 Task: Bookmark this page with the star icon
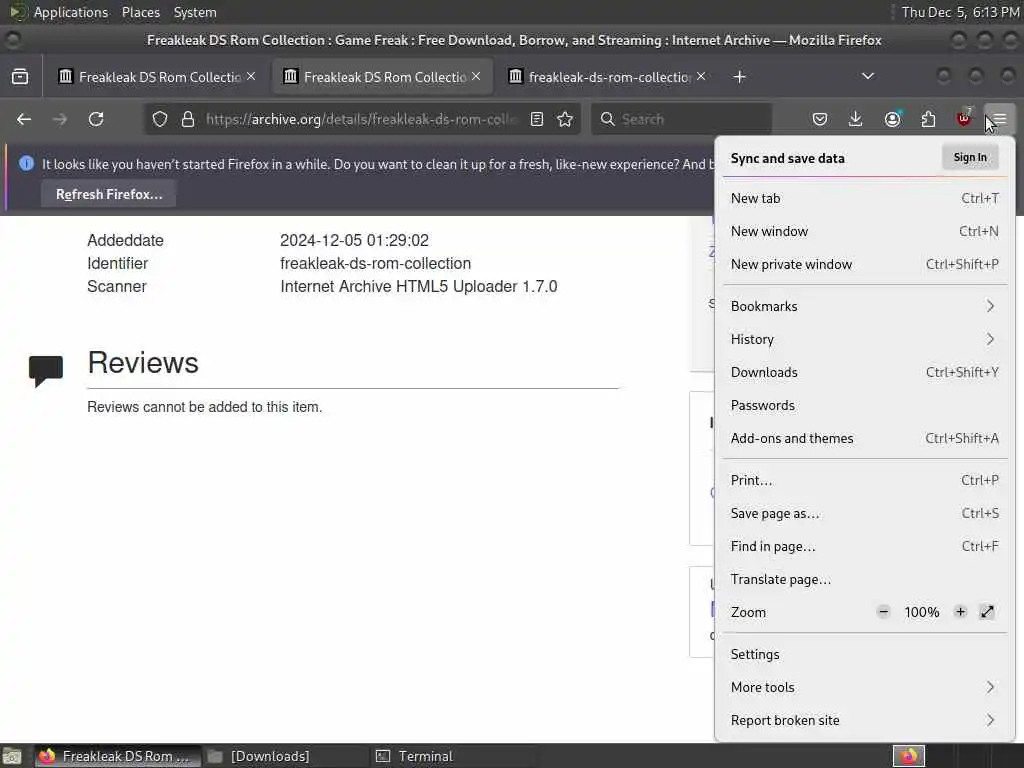[565, 120]
